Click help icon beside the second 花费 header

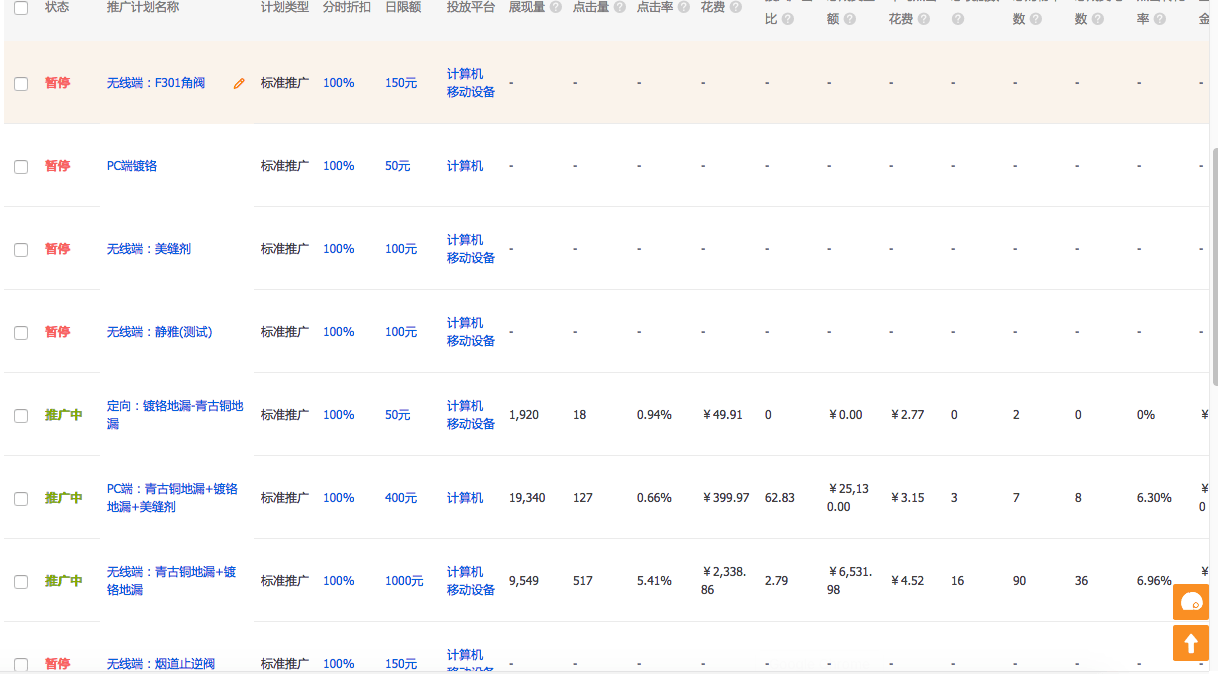924,19
